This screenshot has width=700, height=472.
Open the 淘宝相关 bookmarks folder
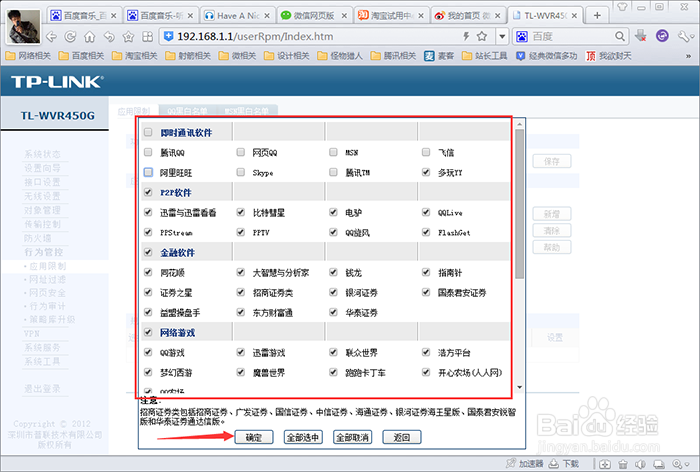click(135, 56)
